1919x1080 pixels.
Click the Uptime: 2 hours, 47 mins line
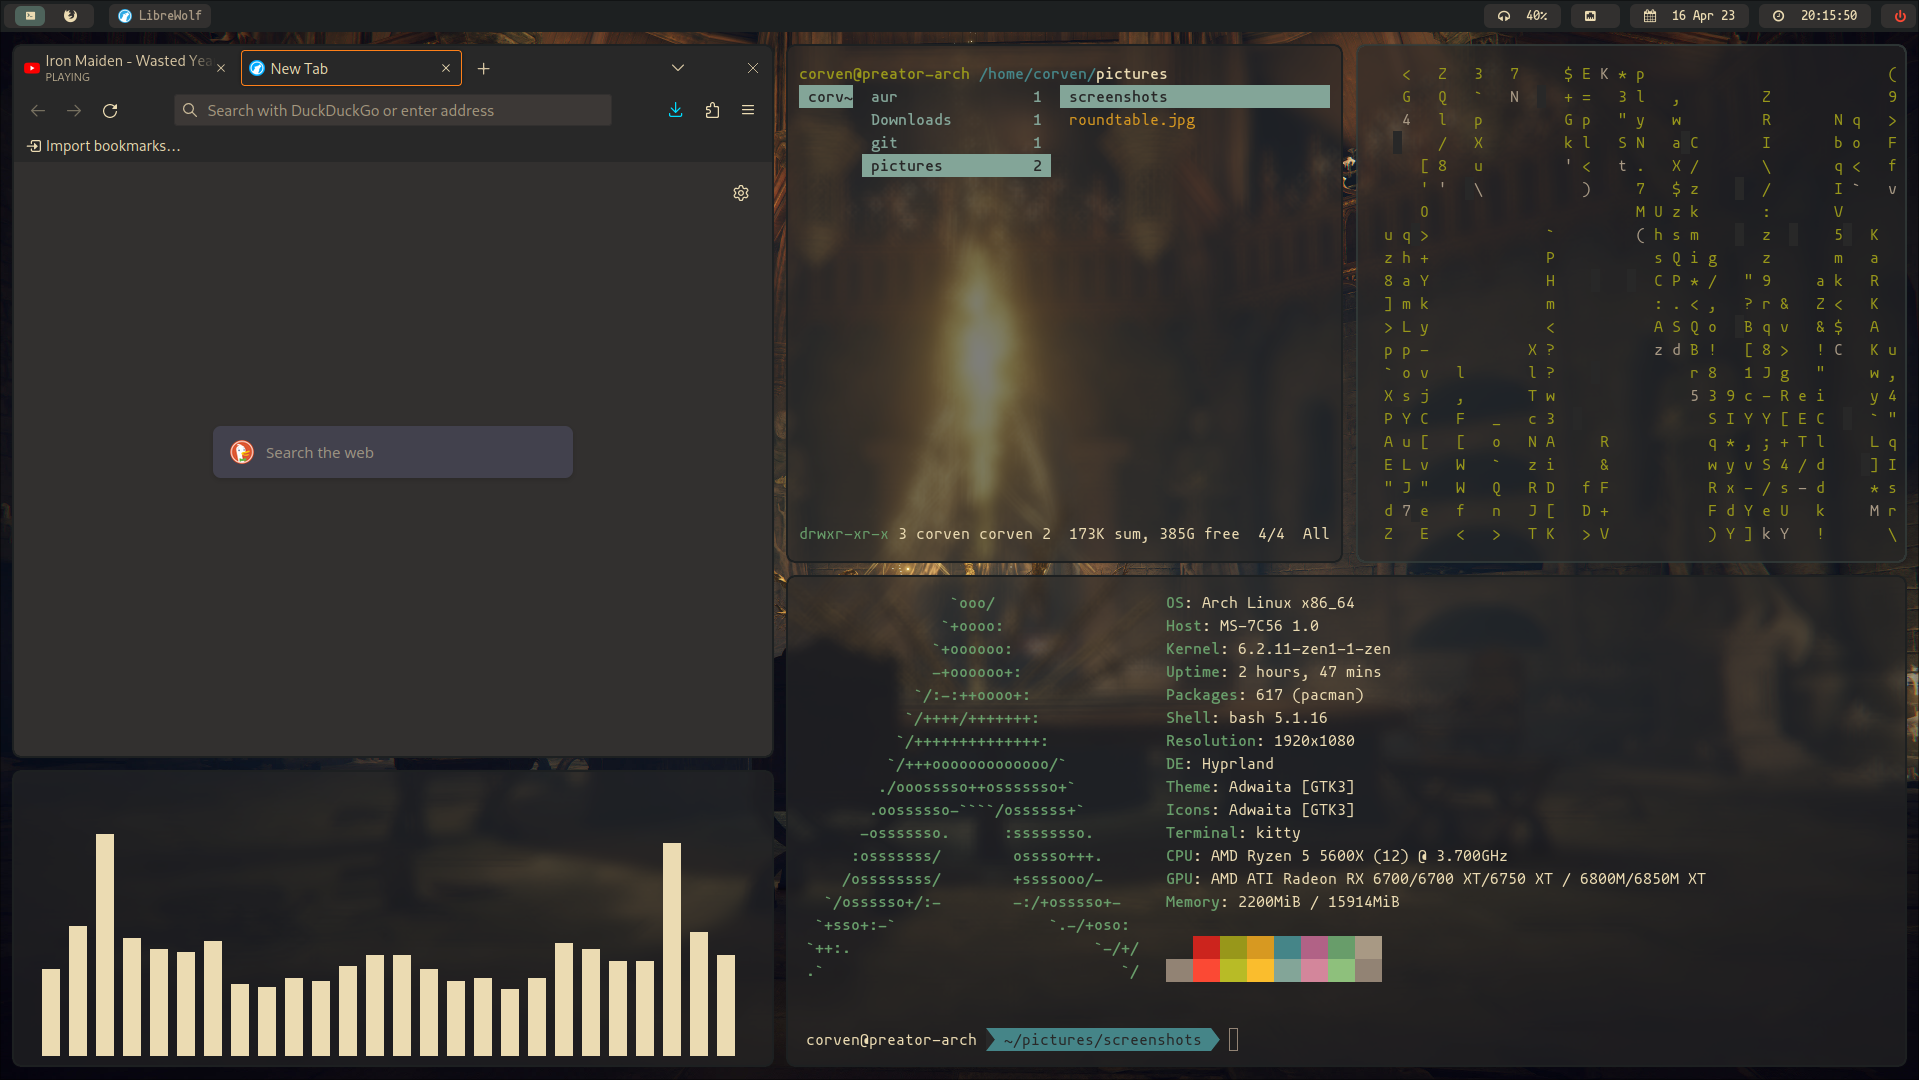point(1273,672)
